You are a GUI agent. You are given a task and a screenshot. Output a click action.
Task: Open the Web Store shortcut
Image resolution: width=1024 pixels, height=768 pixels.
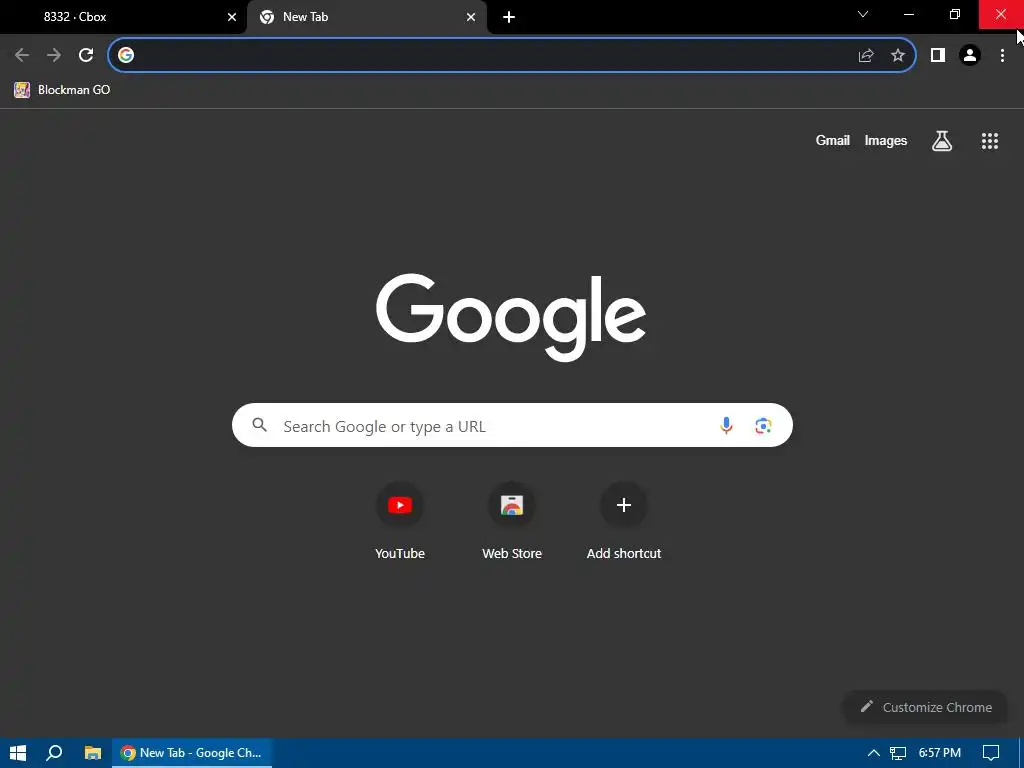[512, 521]
